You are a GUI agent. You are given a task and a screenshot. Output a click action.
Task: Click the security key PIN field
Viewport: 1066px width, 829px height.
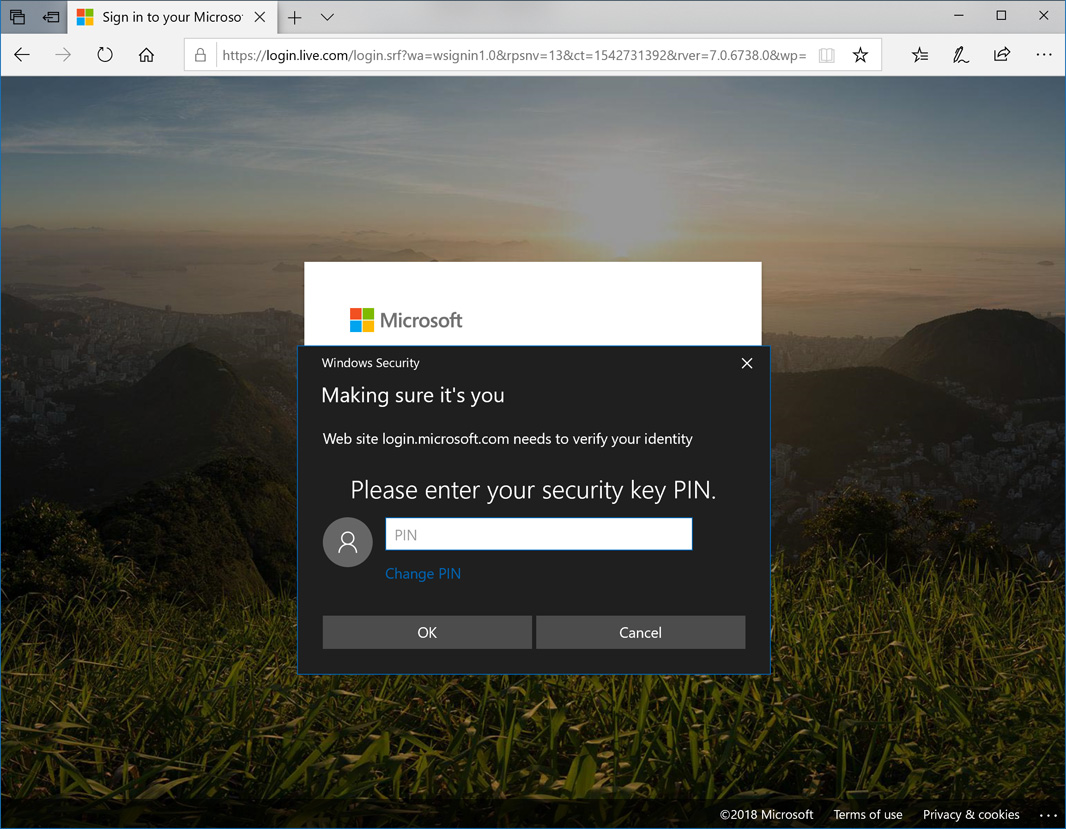[538, 534]
